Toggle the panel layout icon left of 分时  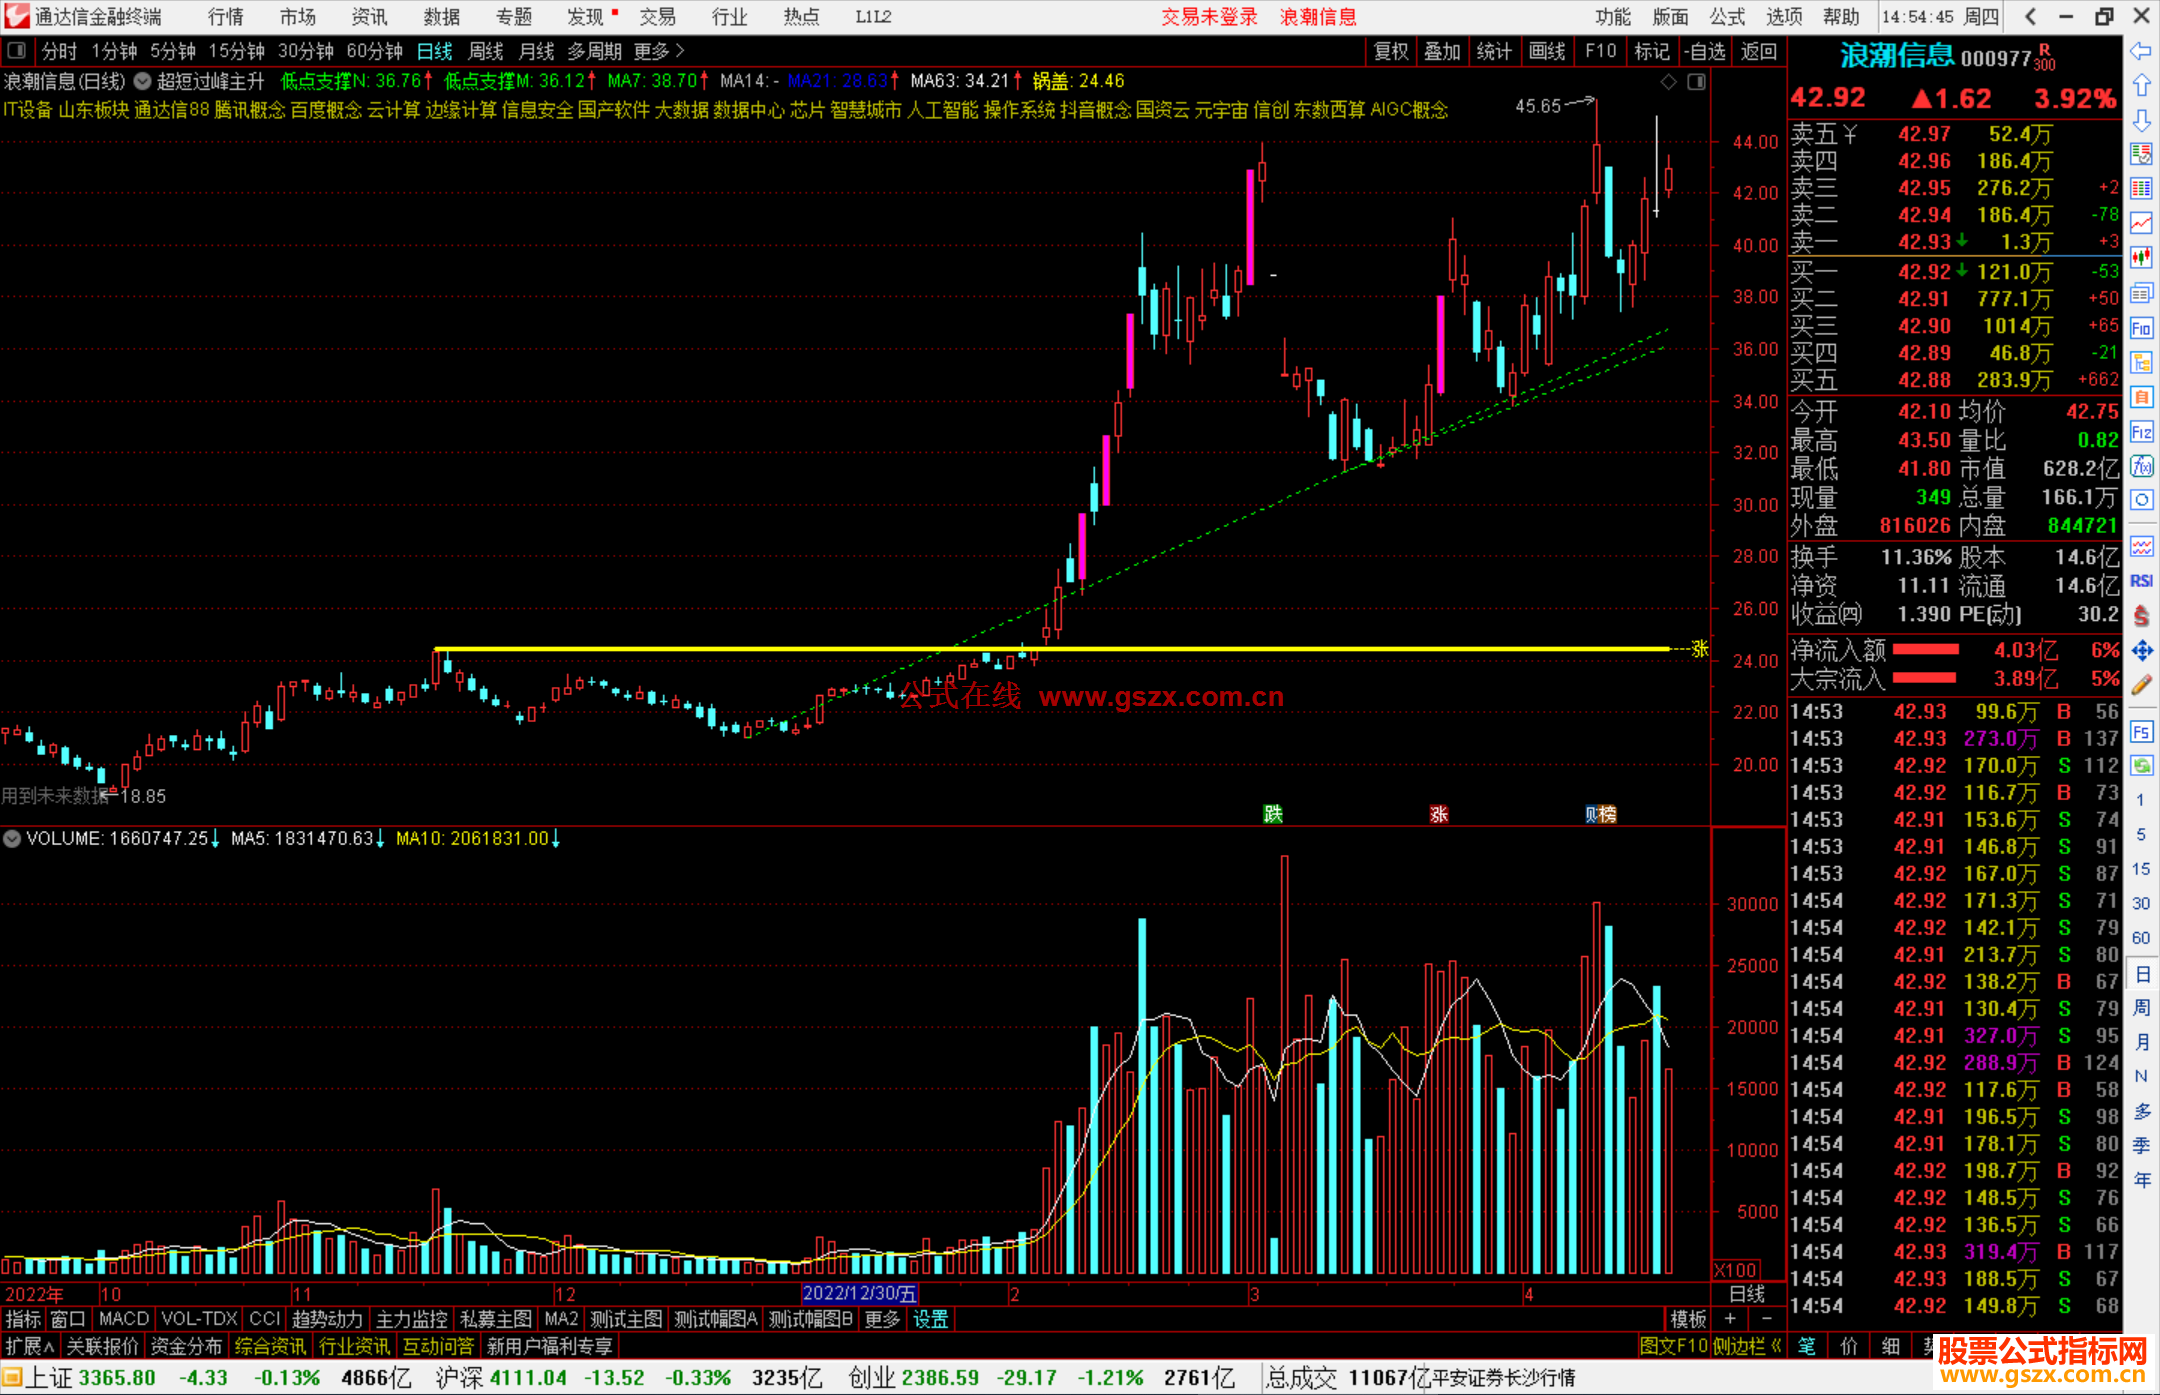click(x=16, y=51)
